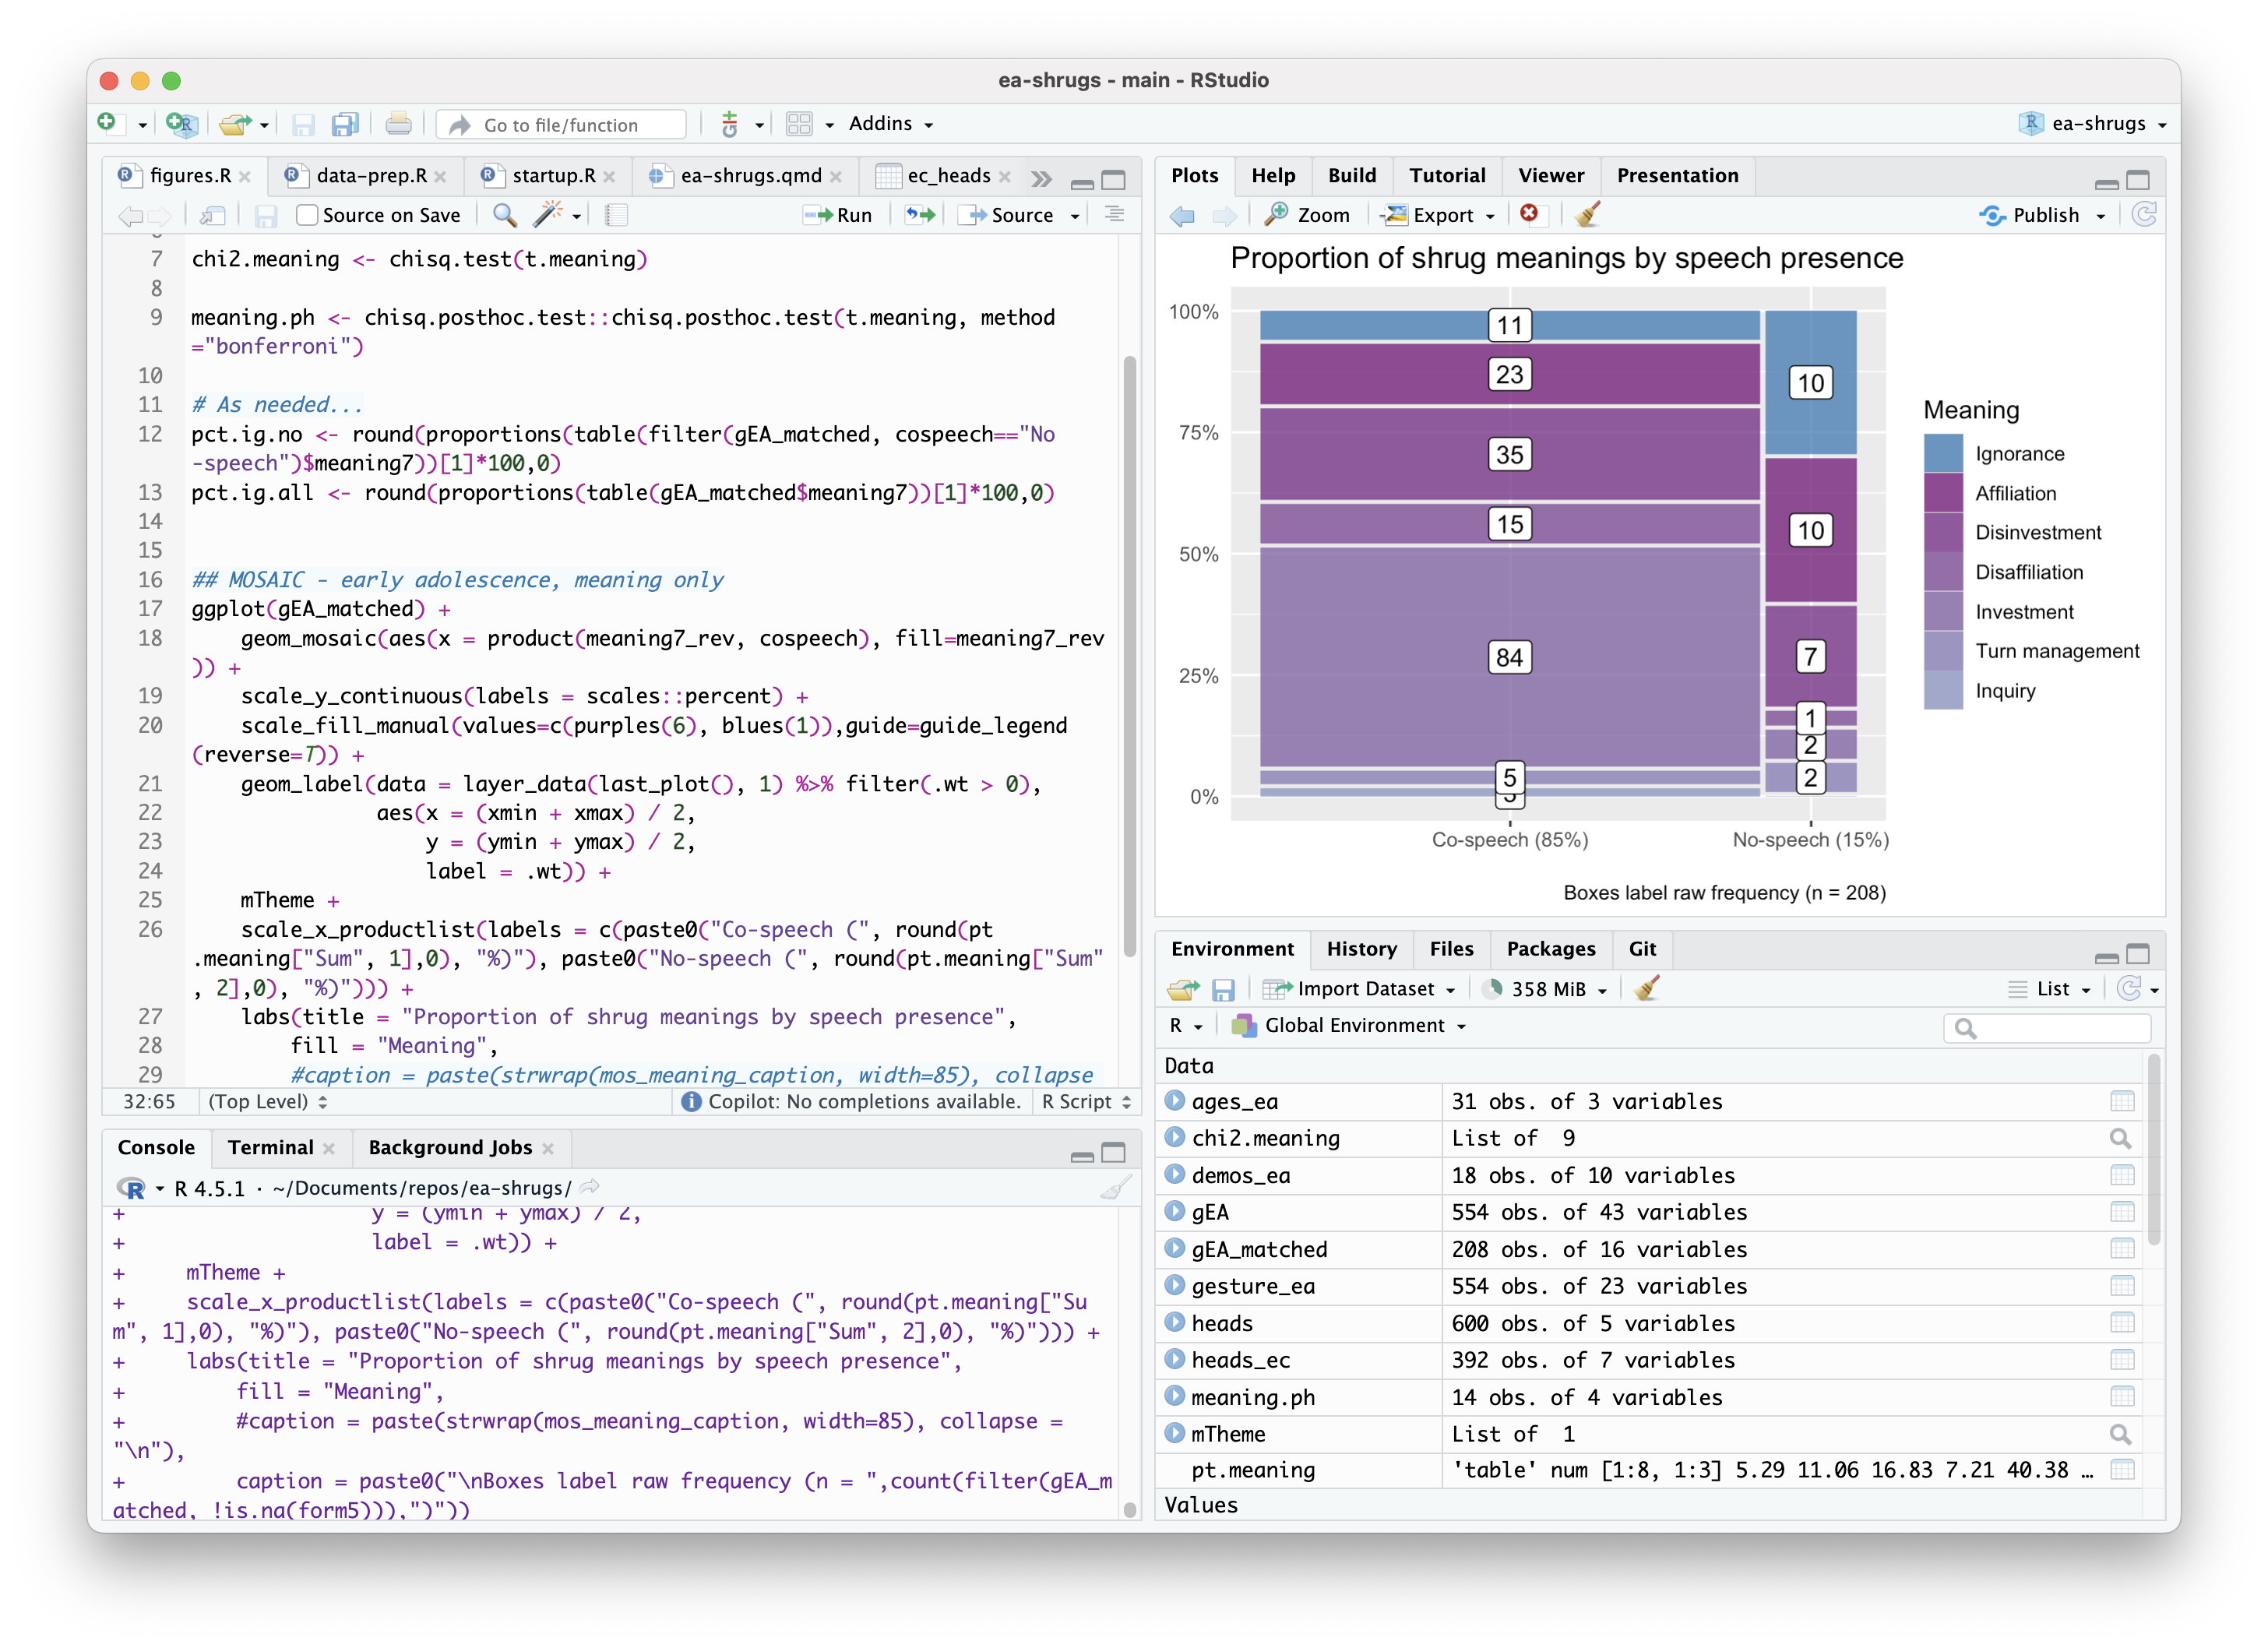The height and width of the screenshot is (1648, 2268).
Task: Click the Go to file/function field
Action: coord(561,125)
